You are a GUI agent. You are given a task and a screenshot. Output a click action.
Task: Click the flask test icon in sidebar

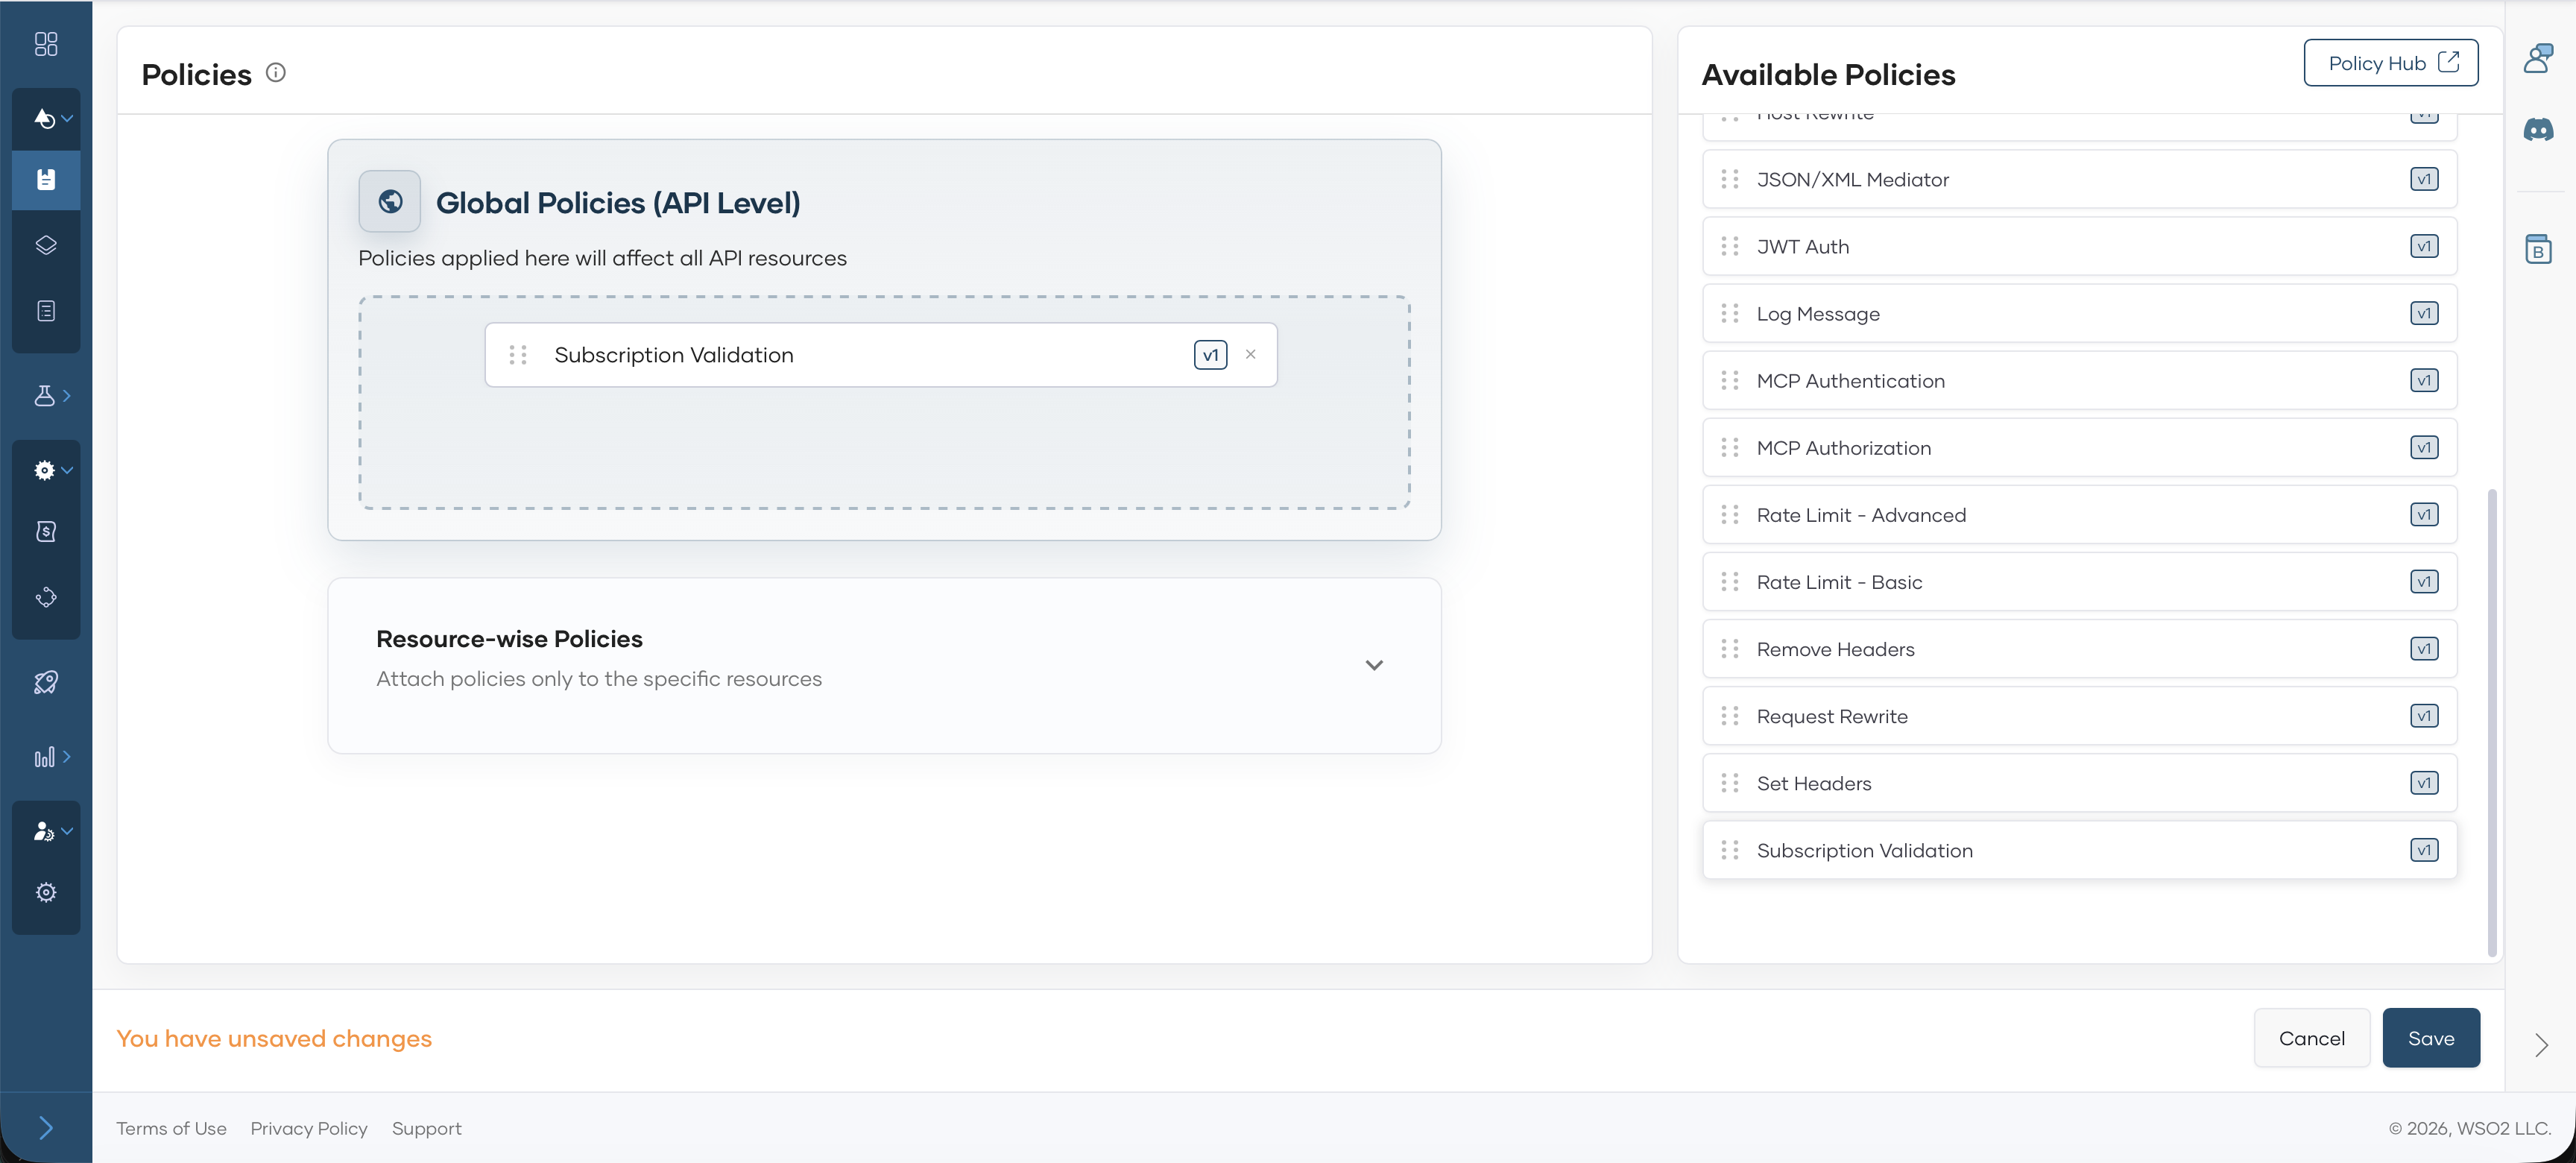(x=45, y=396)
